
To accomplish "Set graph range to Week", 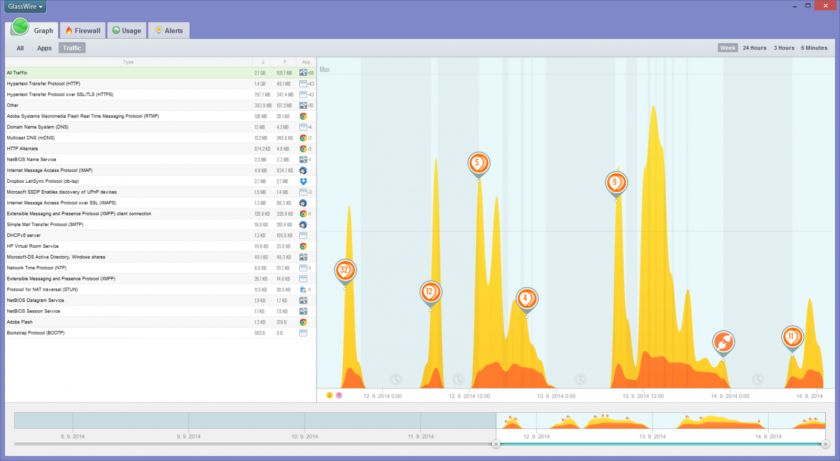I will pos(728,48).
